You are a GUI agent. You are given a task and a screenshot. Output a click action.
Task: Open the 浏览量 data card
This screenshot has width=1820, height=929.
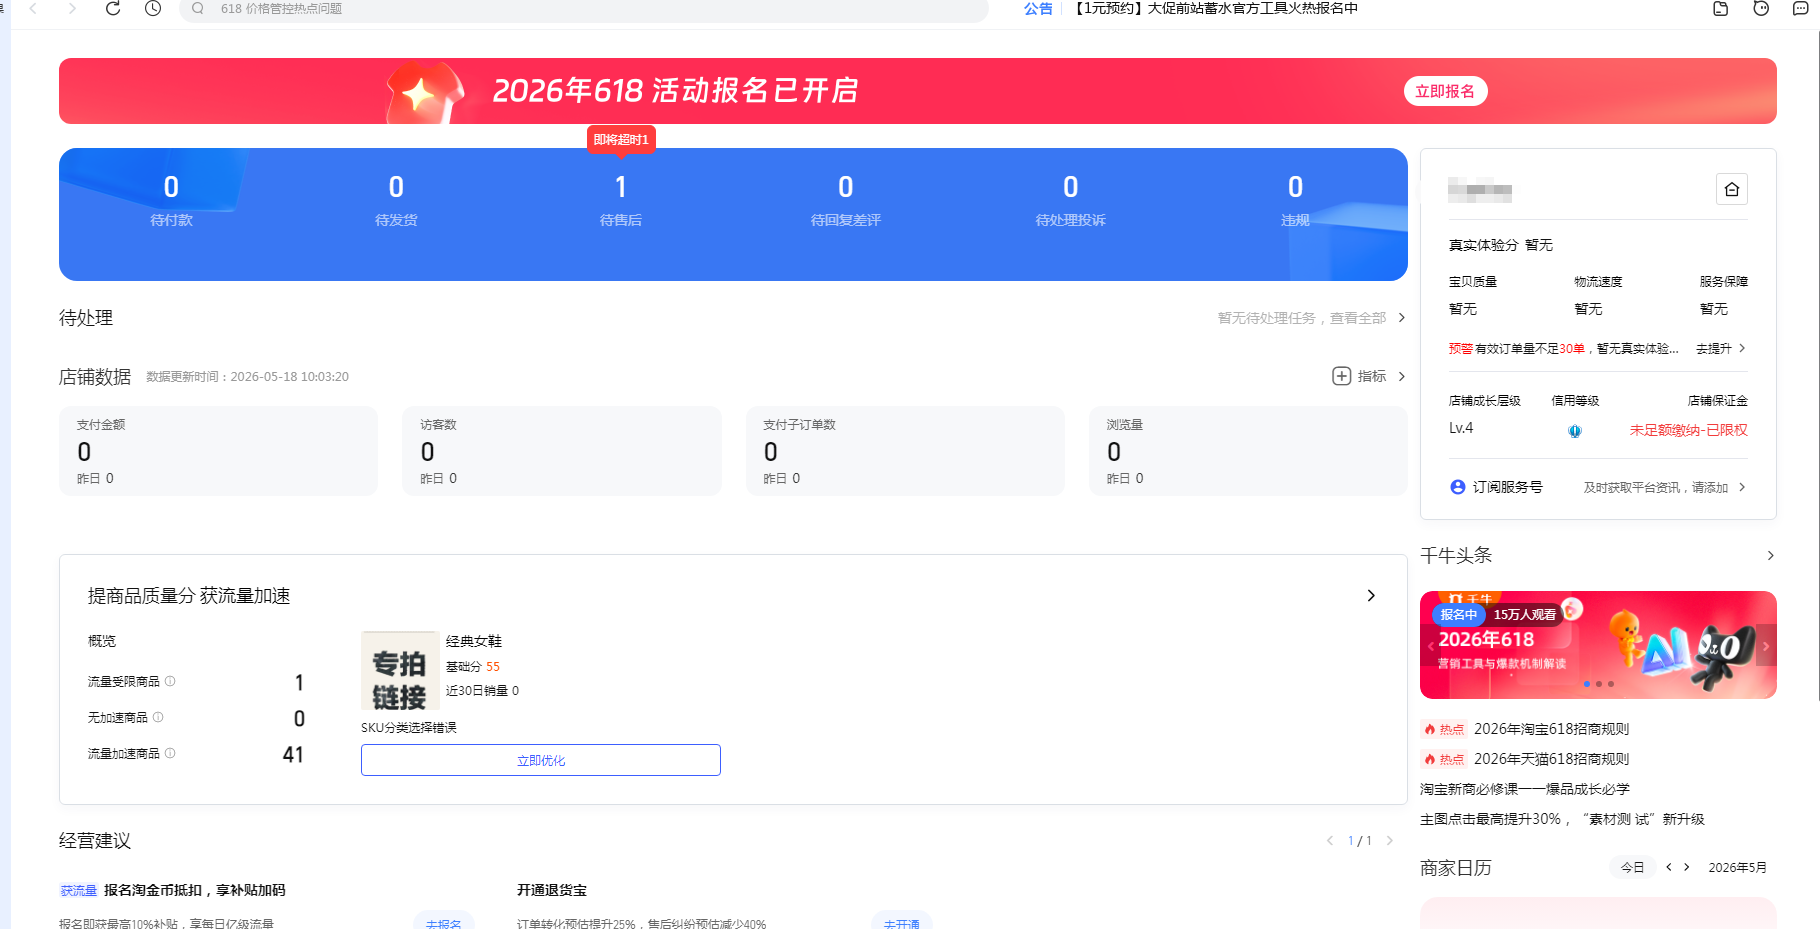(1248, 451)
